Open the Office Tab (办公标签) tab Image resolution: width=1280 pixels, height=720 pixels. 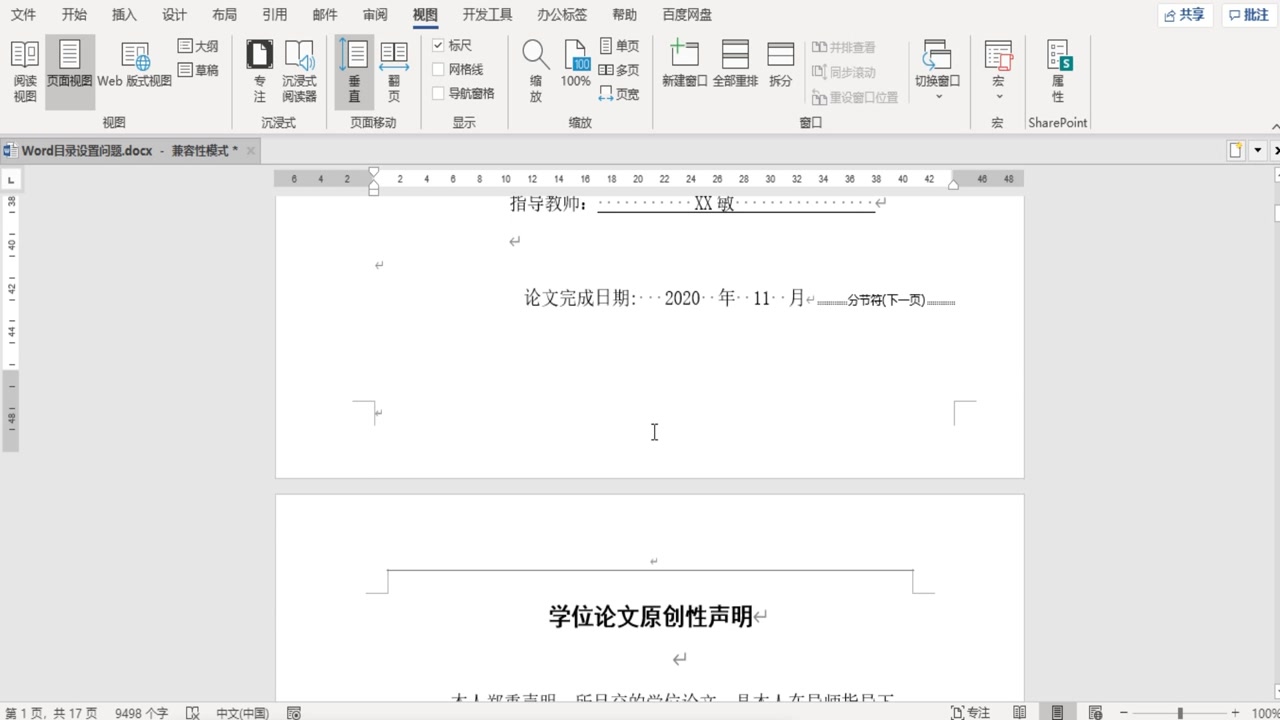tap(562, 15)
